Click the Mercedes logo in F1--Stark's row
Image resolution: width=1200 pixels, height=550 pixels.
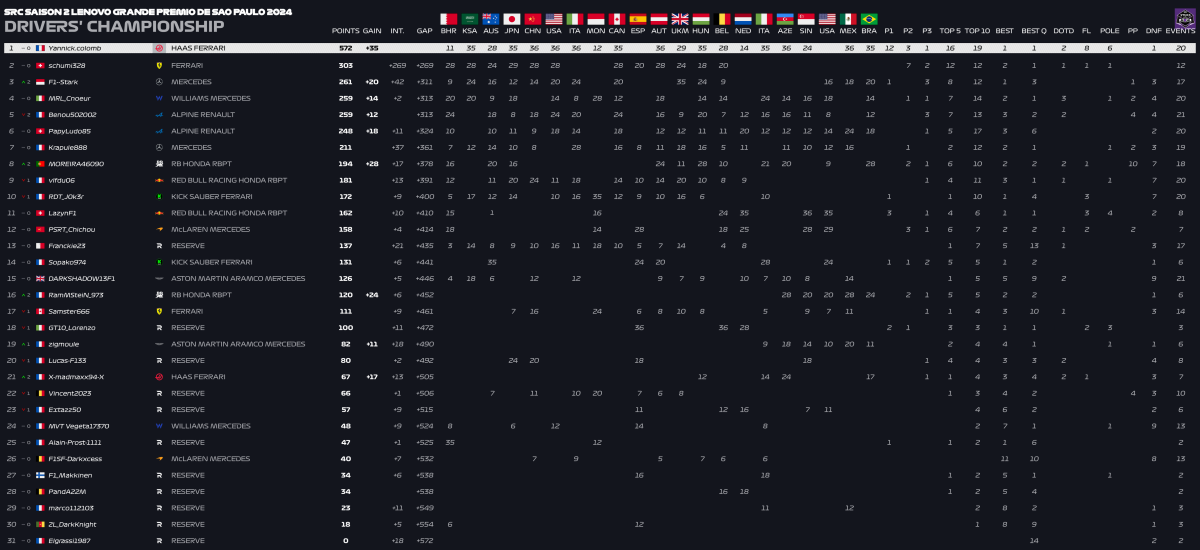(160, 81)
